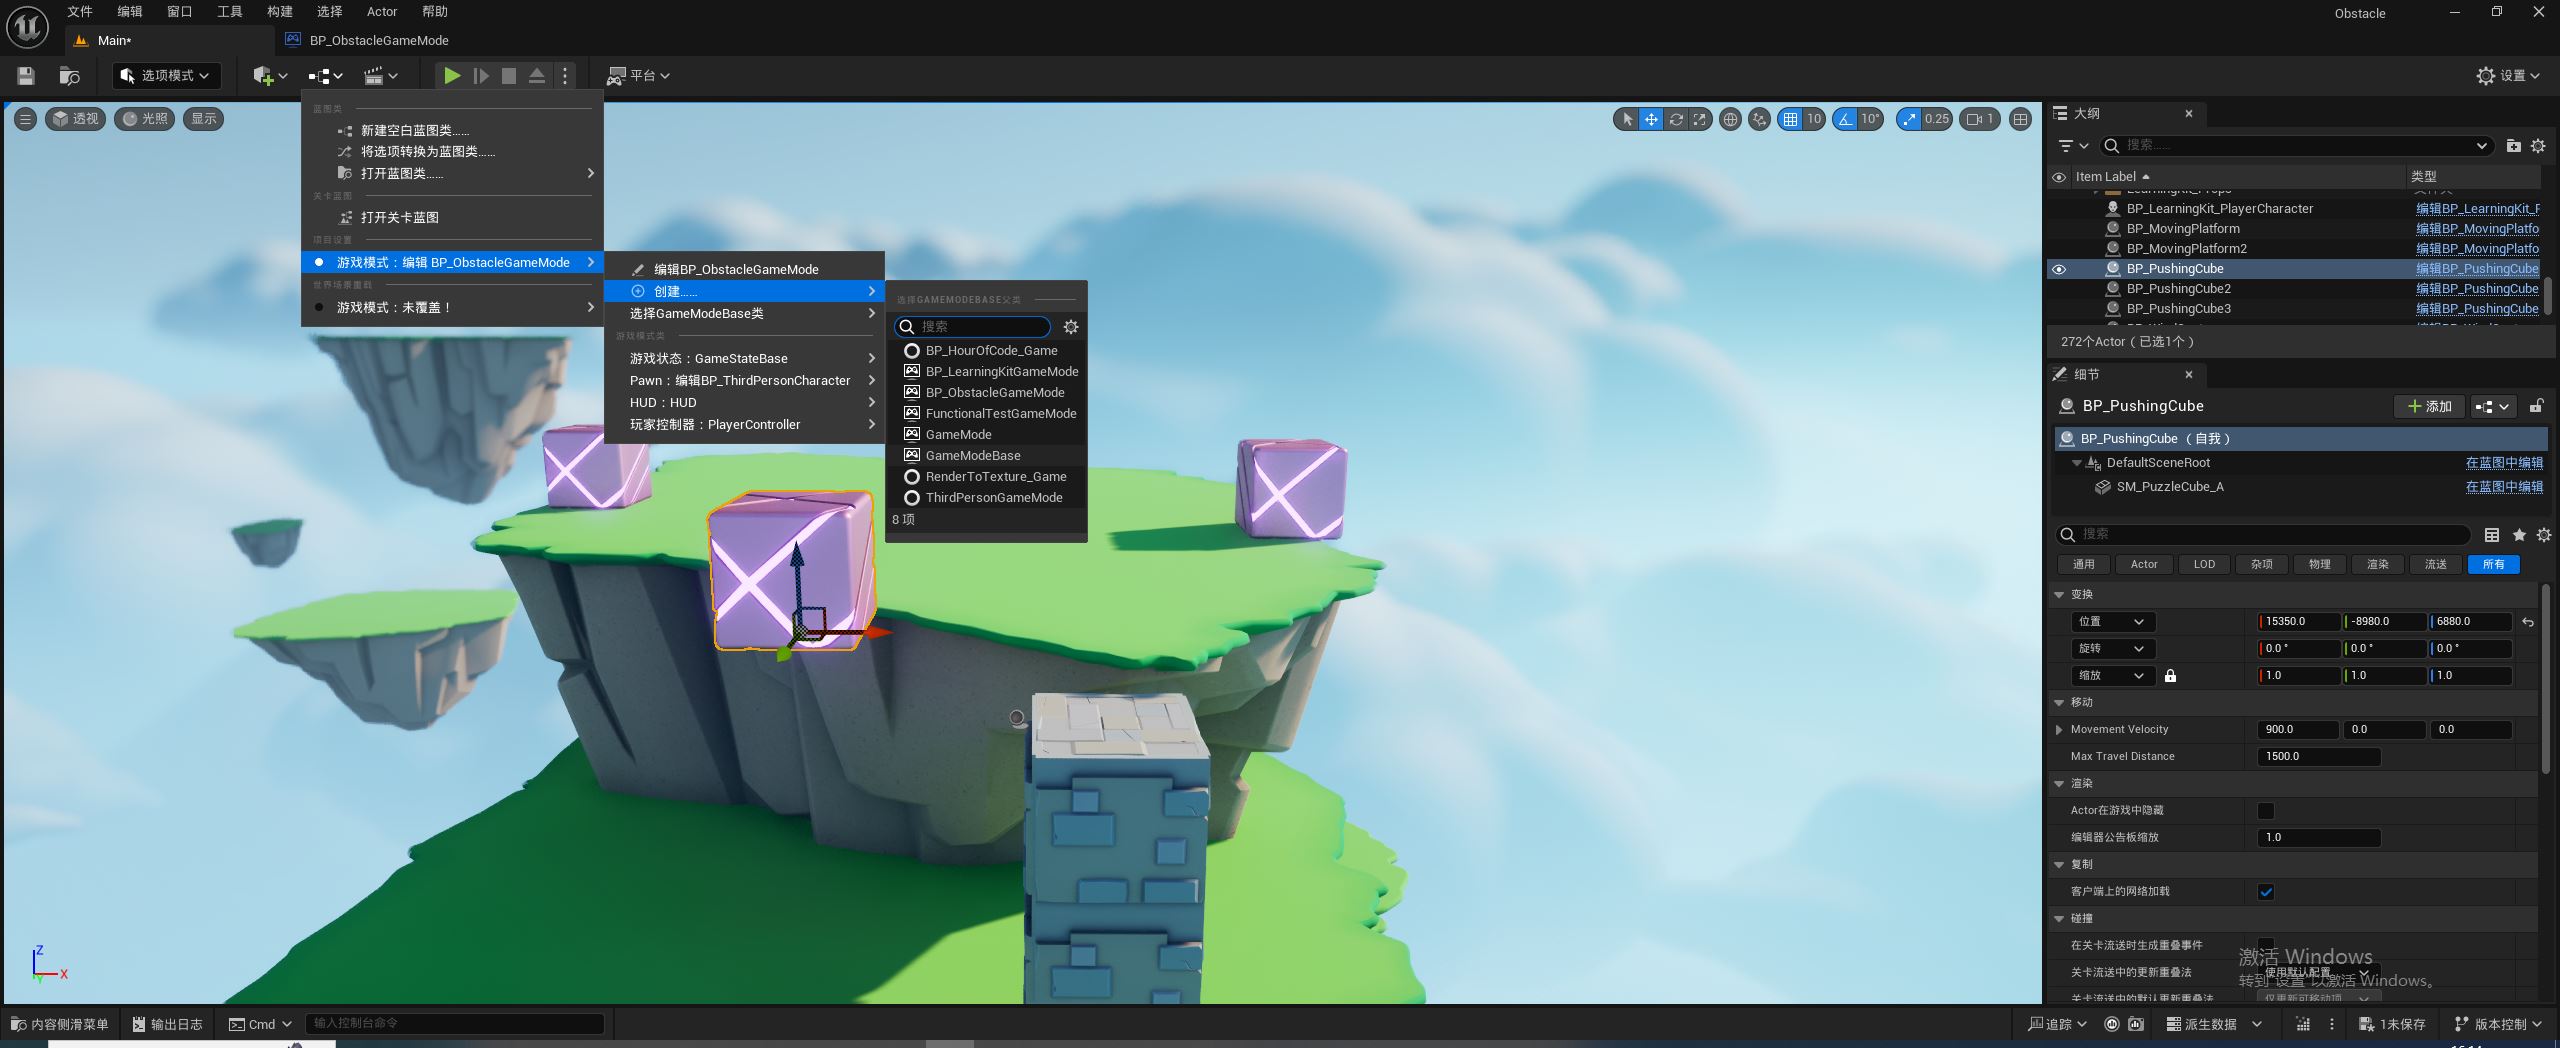2560x1048 pixels.
Task: Open the play options three-dot menu
Action: 565,76
